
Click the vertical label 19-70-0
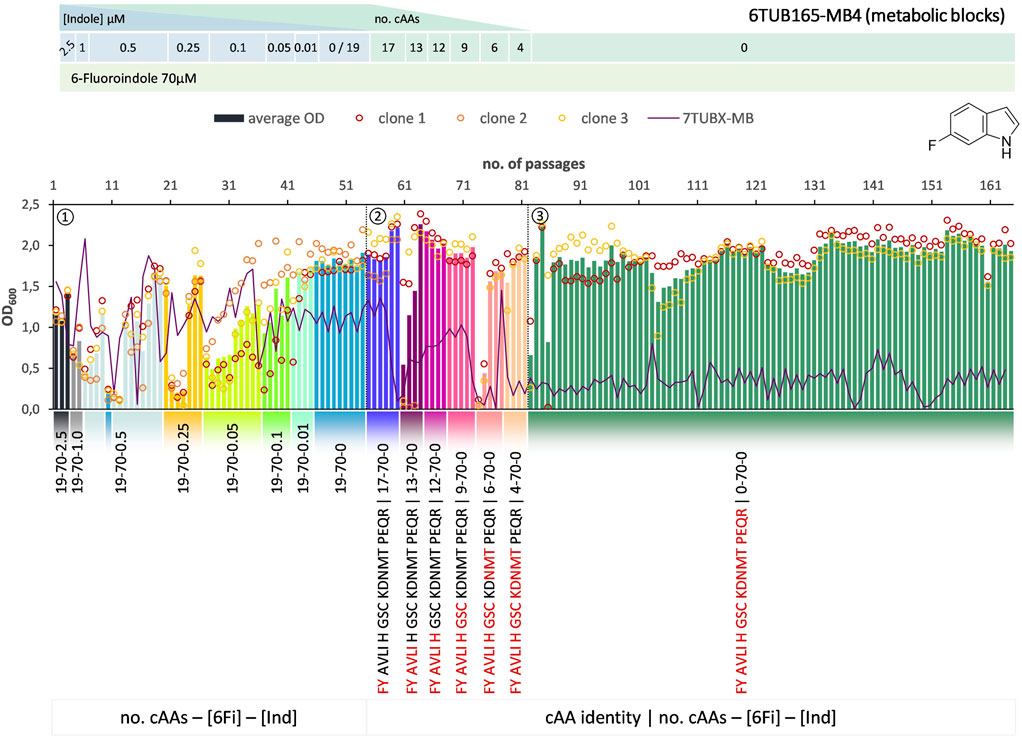coord(340,469)
